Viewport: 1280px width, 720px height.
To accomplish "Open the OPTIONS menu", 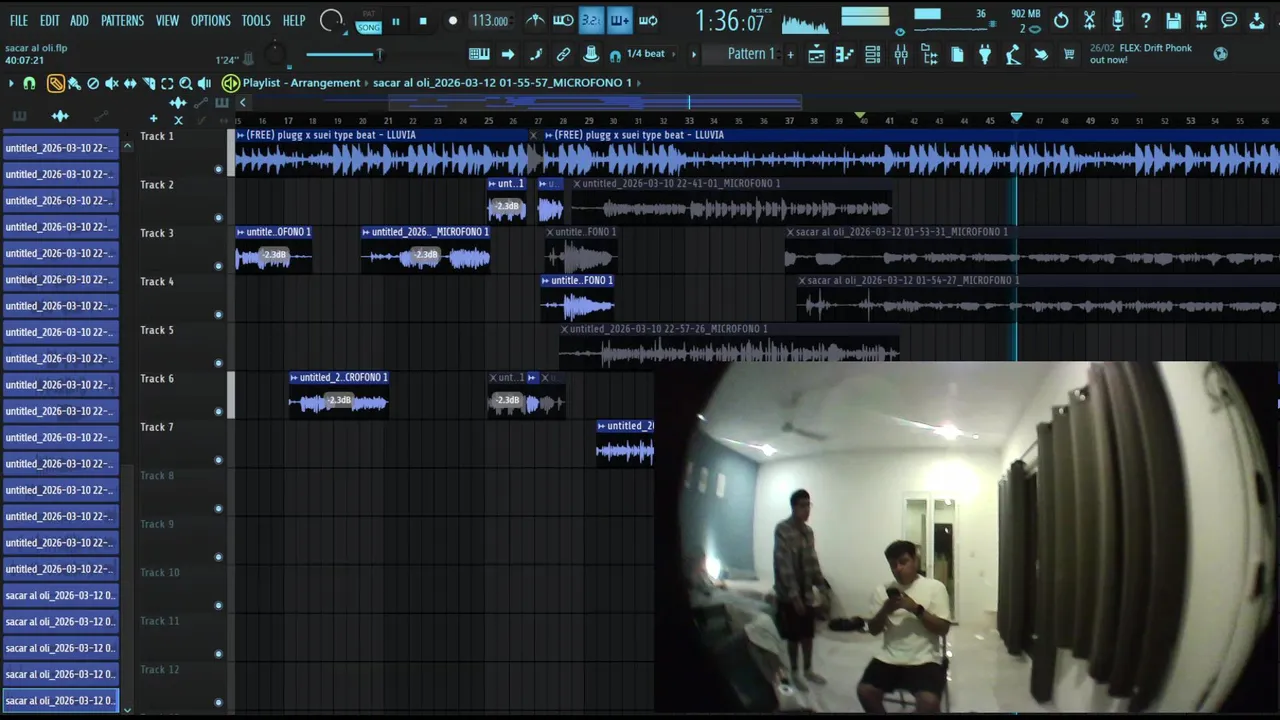I will click(211, 20).
